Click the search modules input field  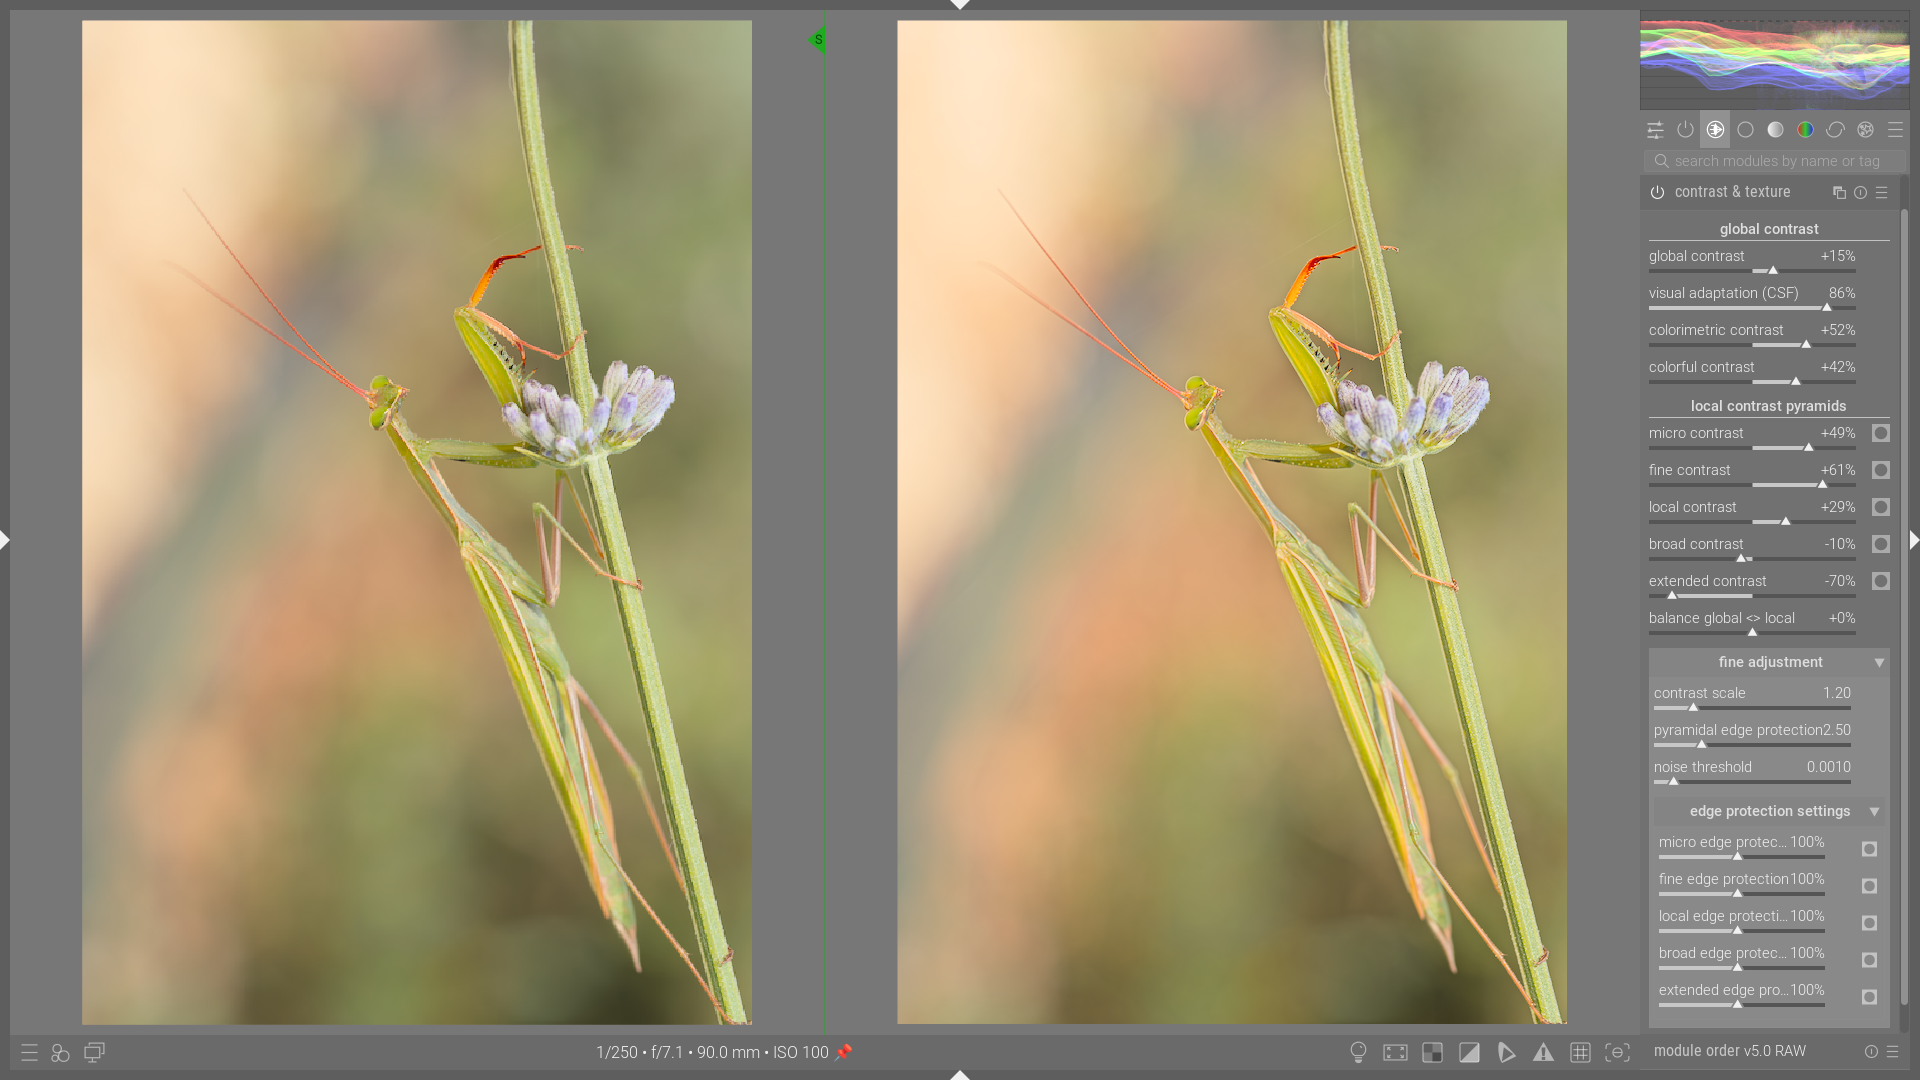coord(1776,161)
